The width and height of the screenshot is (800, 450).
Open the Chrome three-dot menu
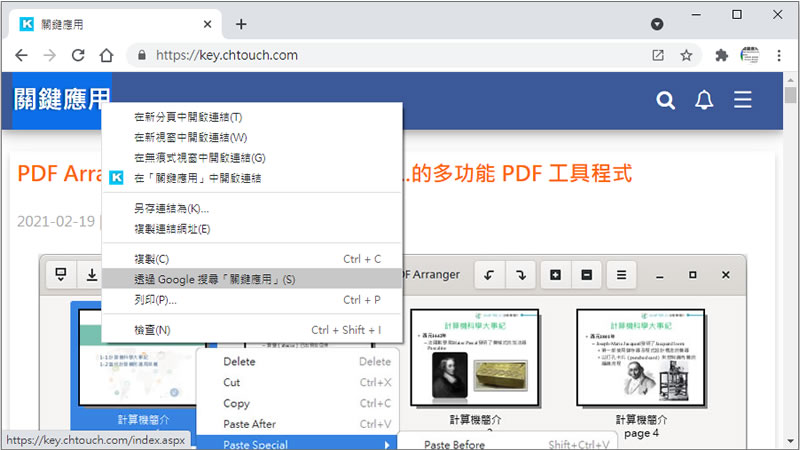[x=779, y=55]
